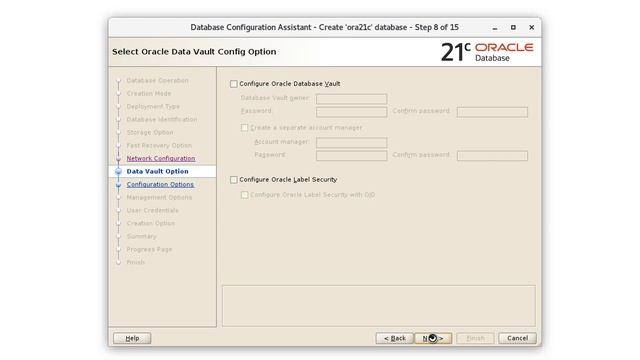Click the Account manager input field
The image size is (640, 360).
click(x=351, y=142)
